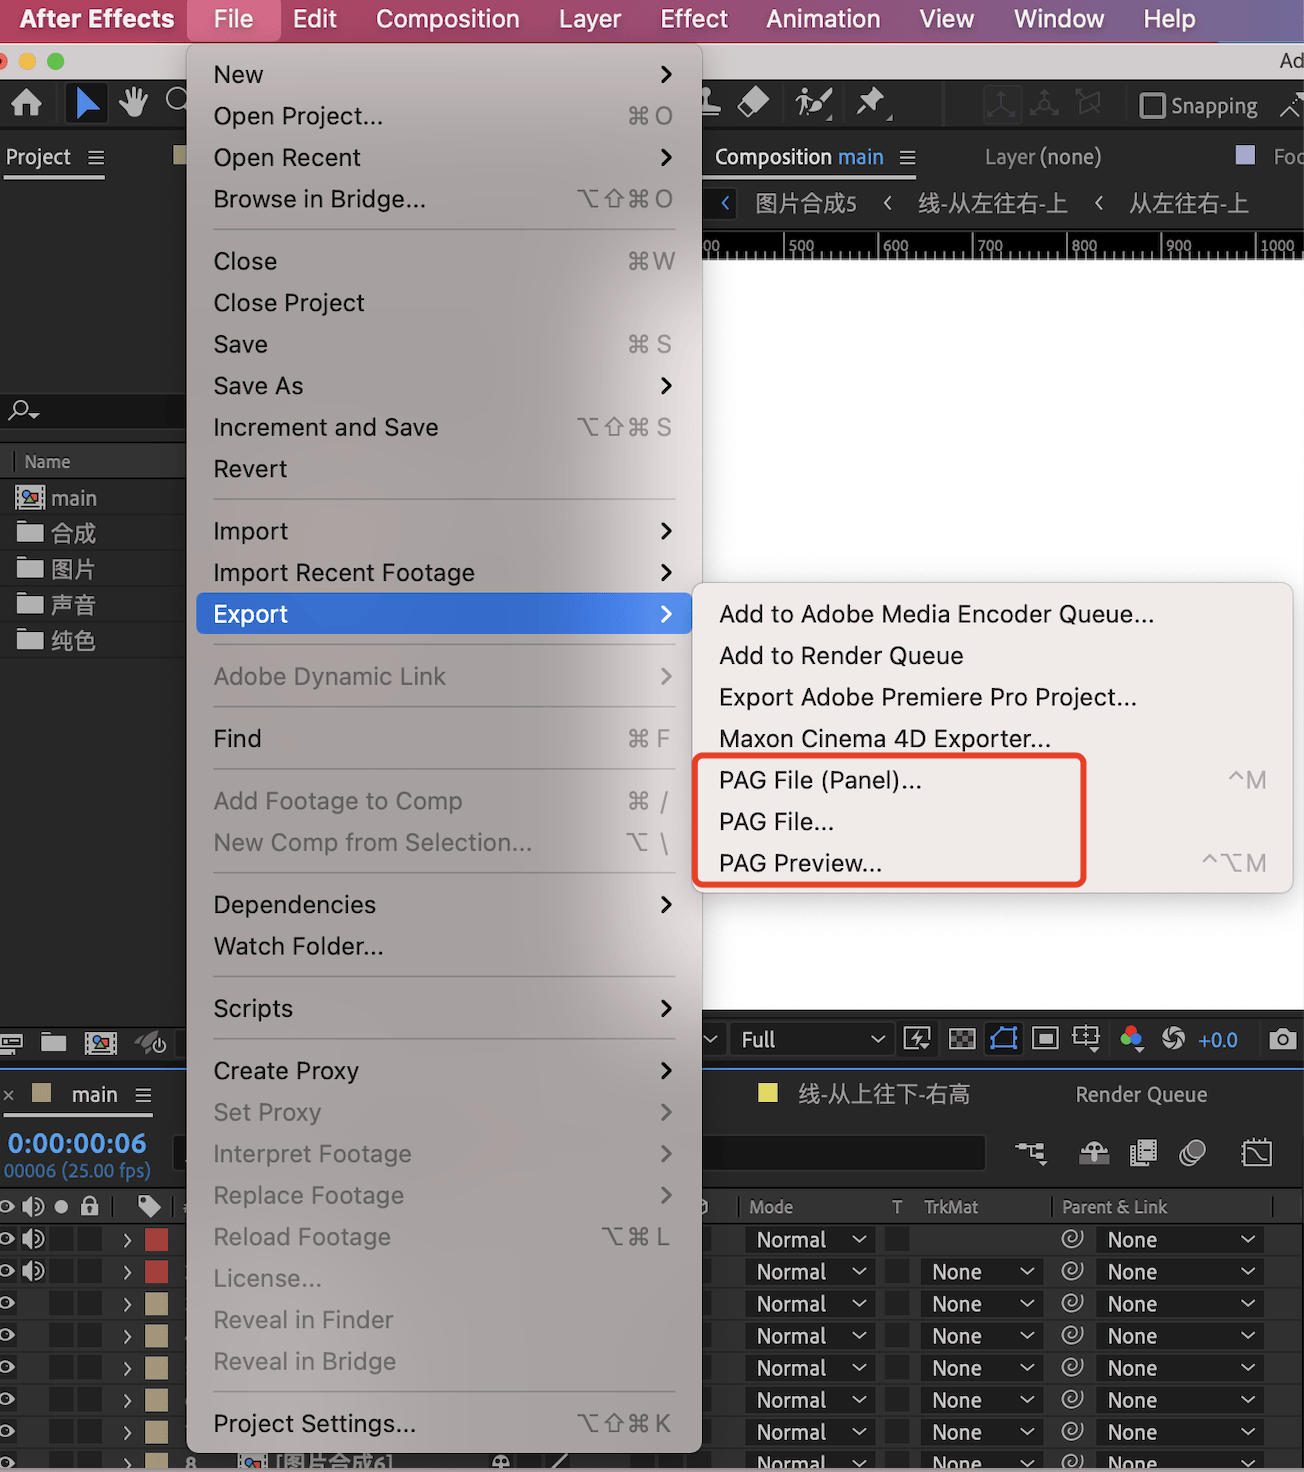Expand the Open Recent submenu

[x=443, y=158]
